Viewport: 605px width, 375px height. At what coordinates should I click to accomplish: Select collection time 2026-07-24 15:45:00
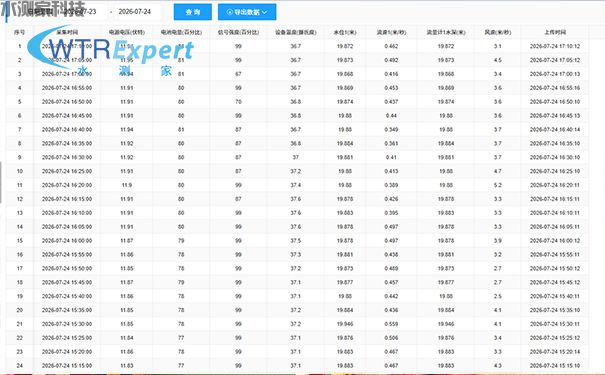67,282
